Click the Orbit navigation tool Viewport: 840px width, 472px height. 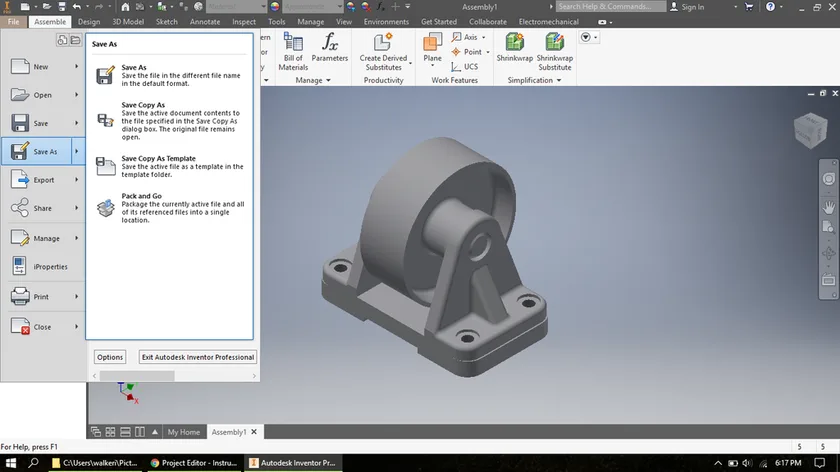(828, 253)
